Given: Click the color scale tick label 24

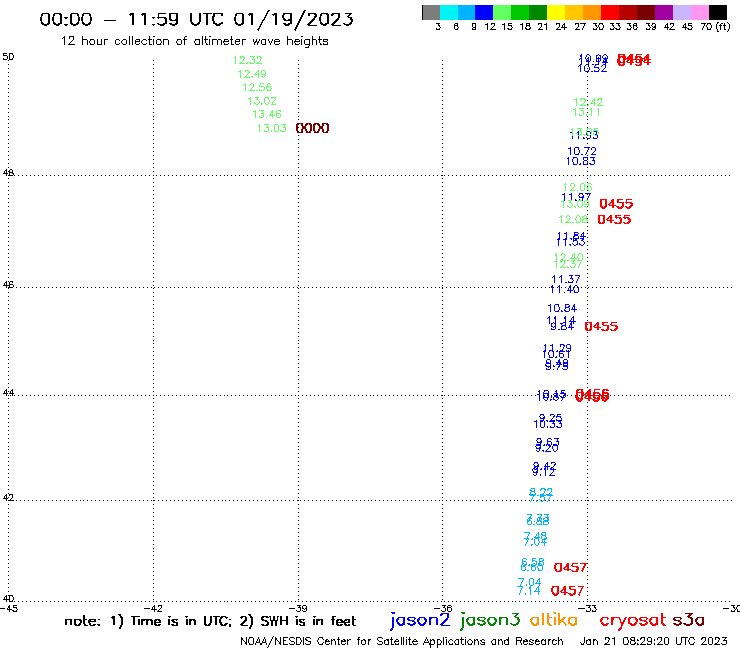Looking at the screenshot, I should [x=561, y=27].
